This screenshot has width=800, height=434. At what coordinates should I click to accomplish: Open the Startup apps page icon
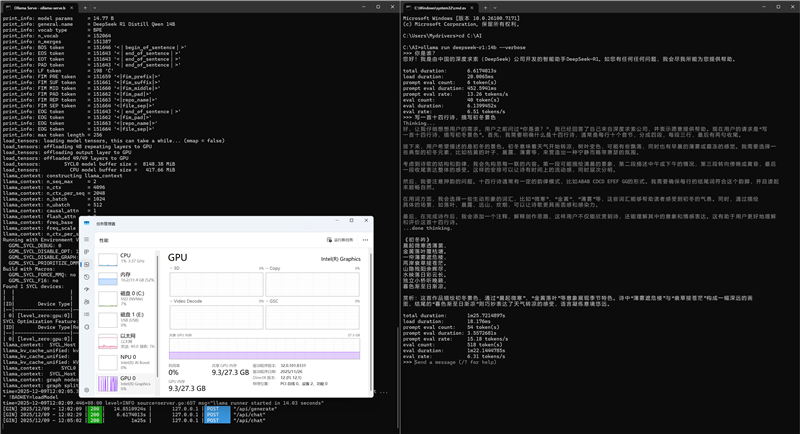(x=87, y=291)
